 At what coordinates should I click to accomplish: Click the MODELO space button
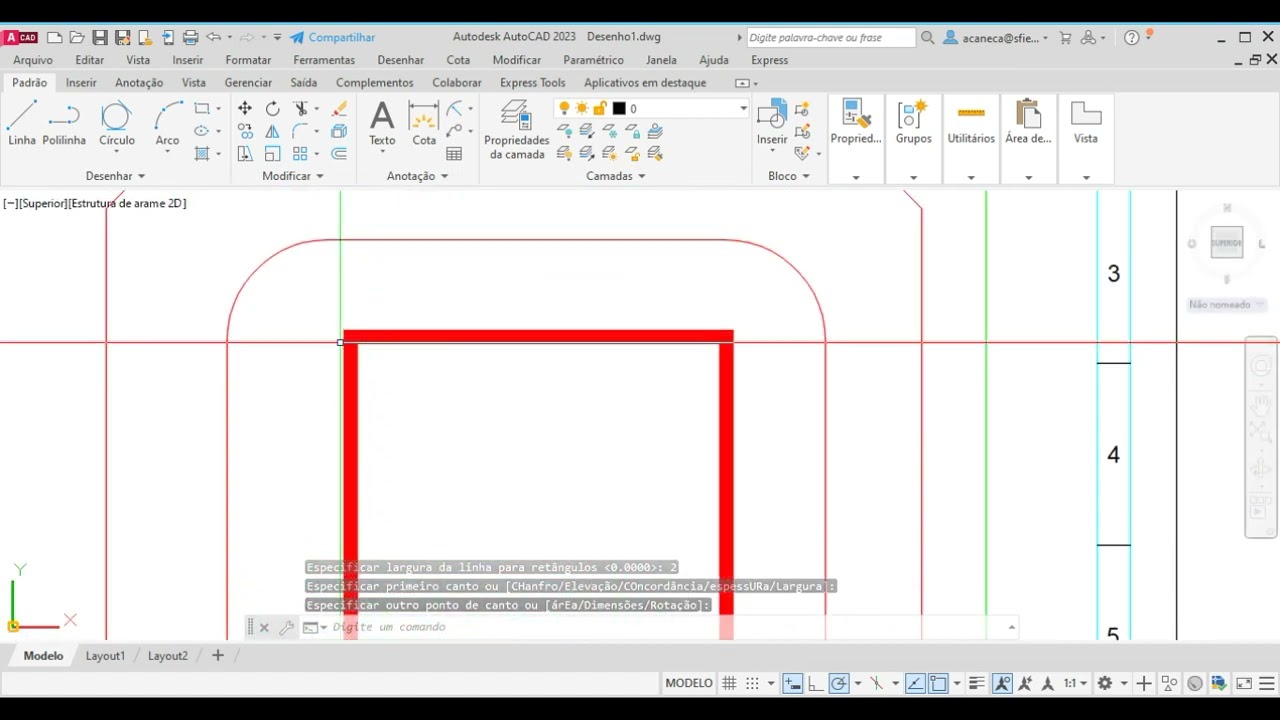click(689, 683)
